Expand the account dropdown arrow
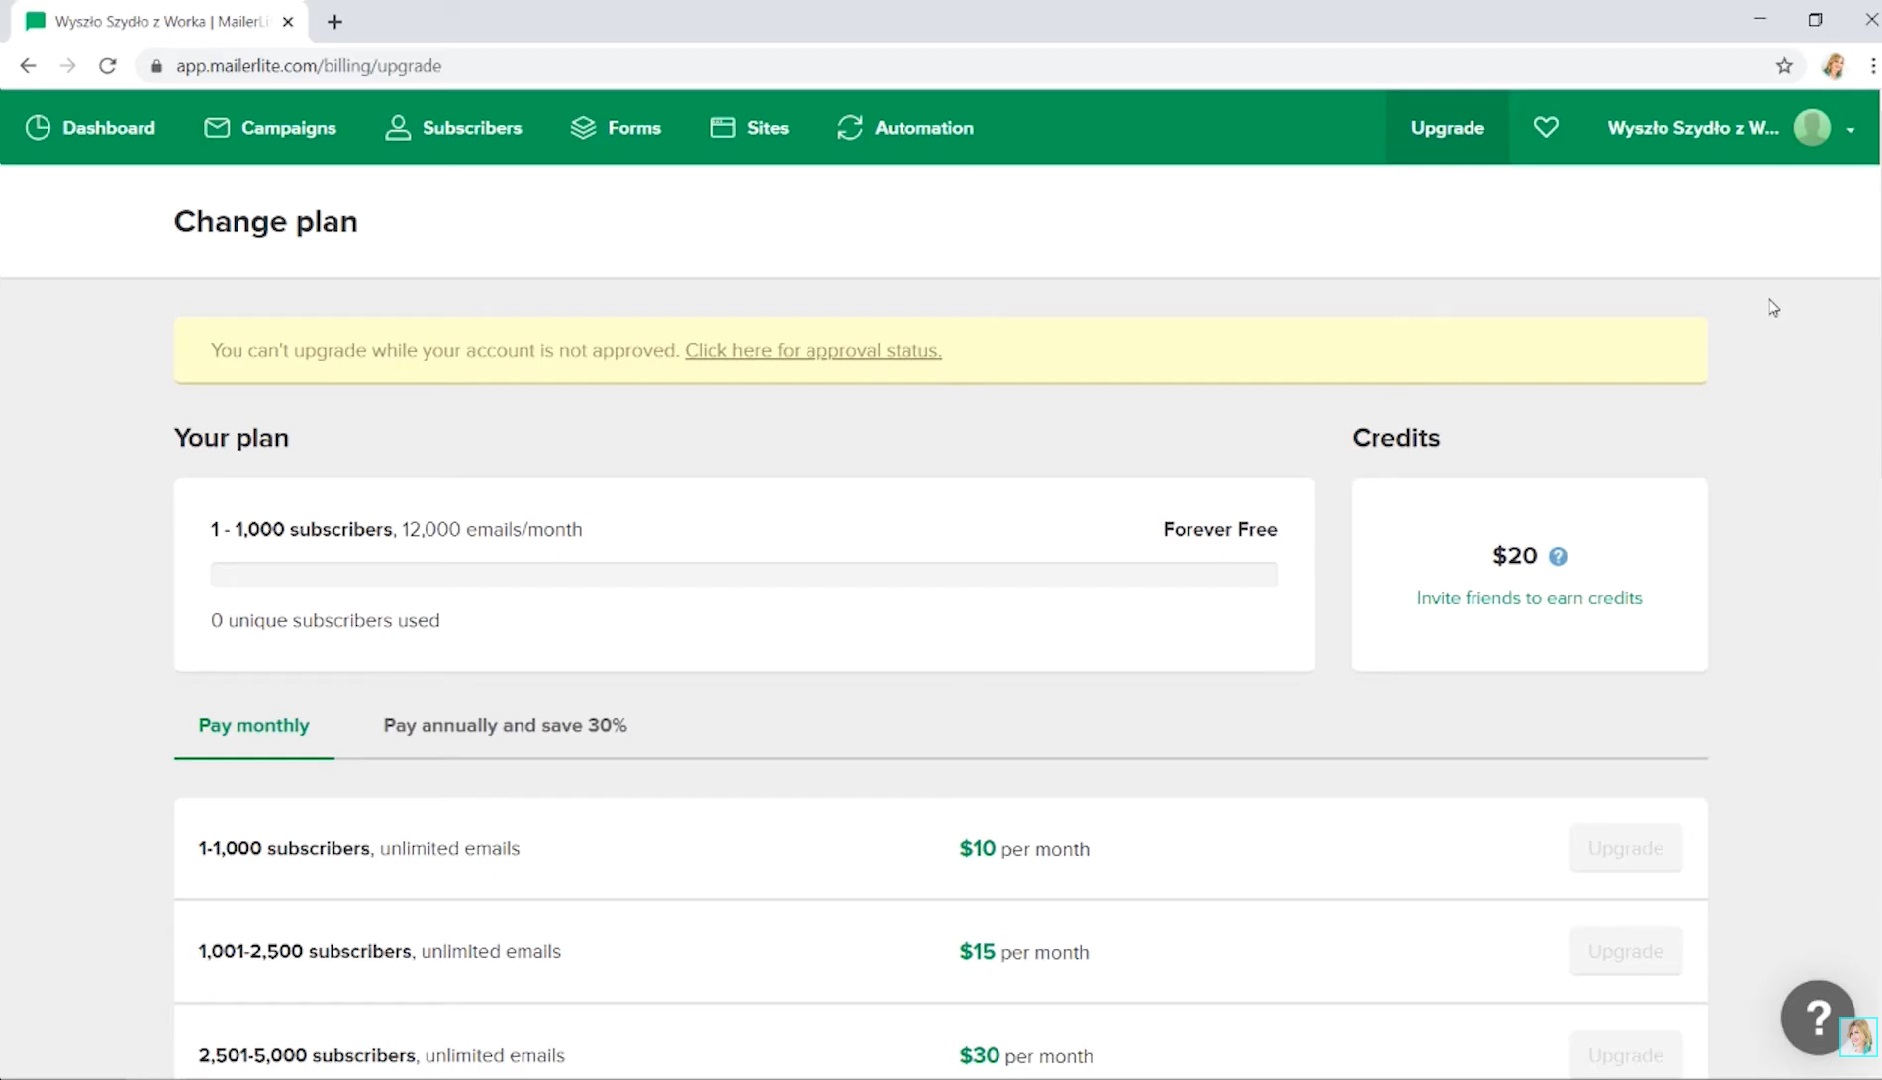1882x1080 pixels. (1850, 129)
